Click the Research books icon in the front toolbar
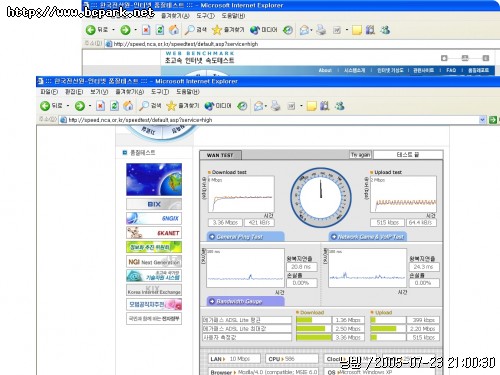Image resolution: width=500 pixels, height=375 pixels. pyautogui.click(x=324, y=106)
